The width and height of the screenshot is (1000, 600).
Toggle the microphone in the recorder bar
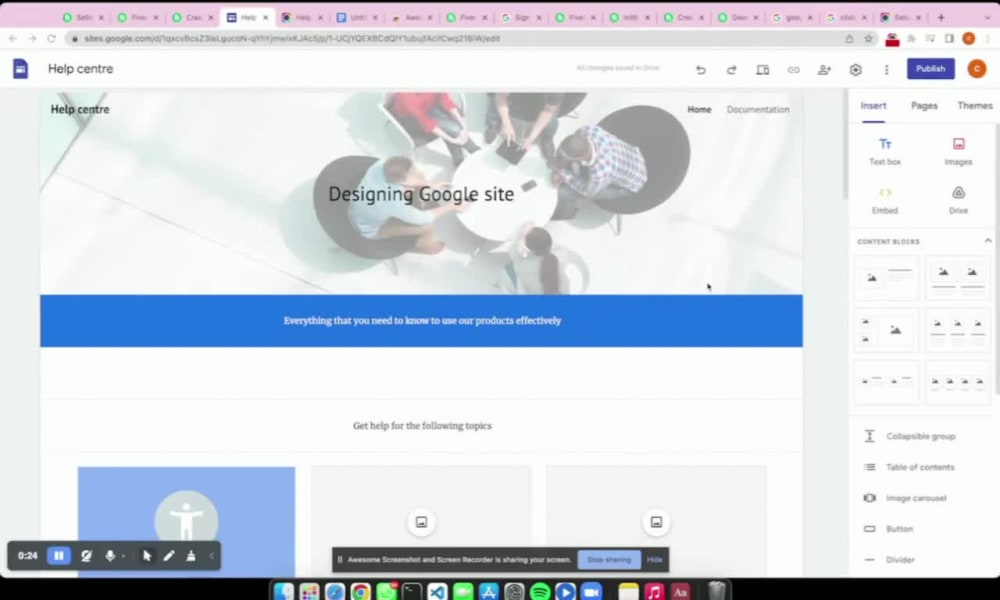coord(110,555)
